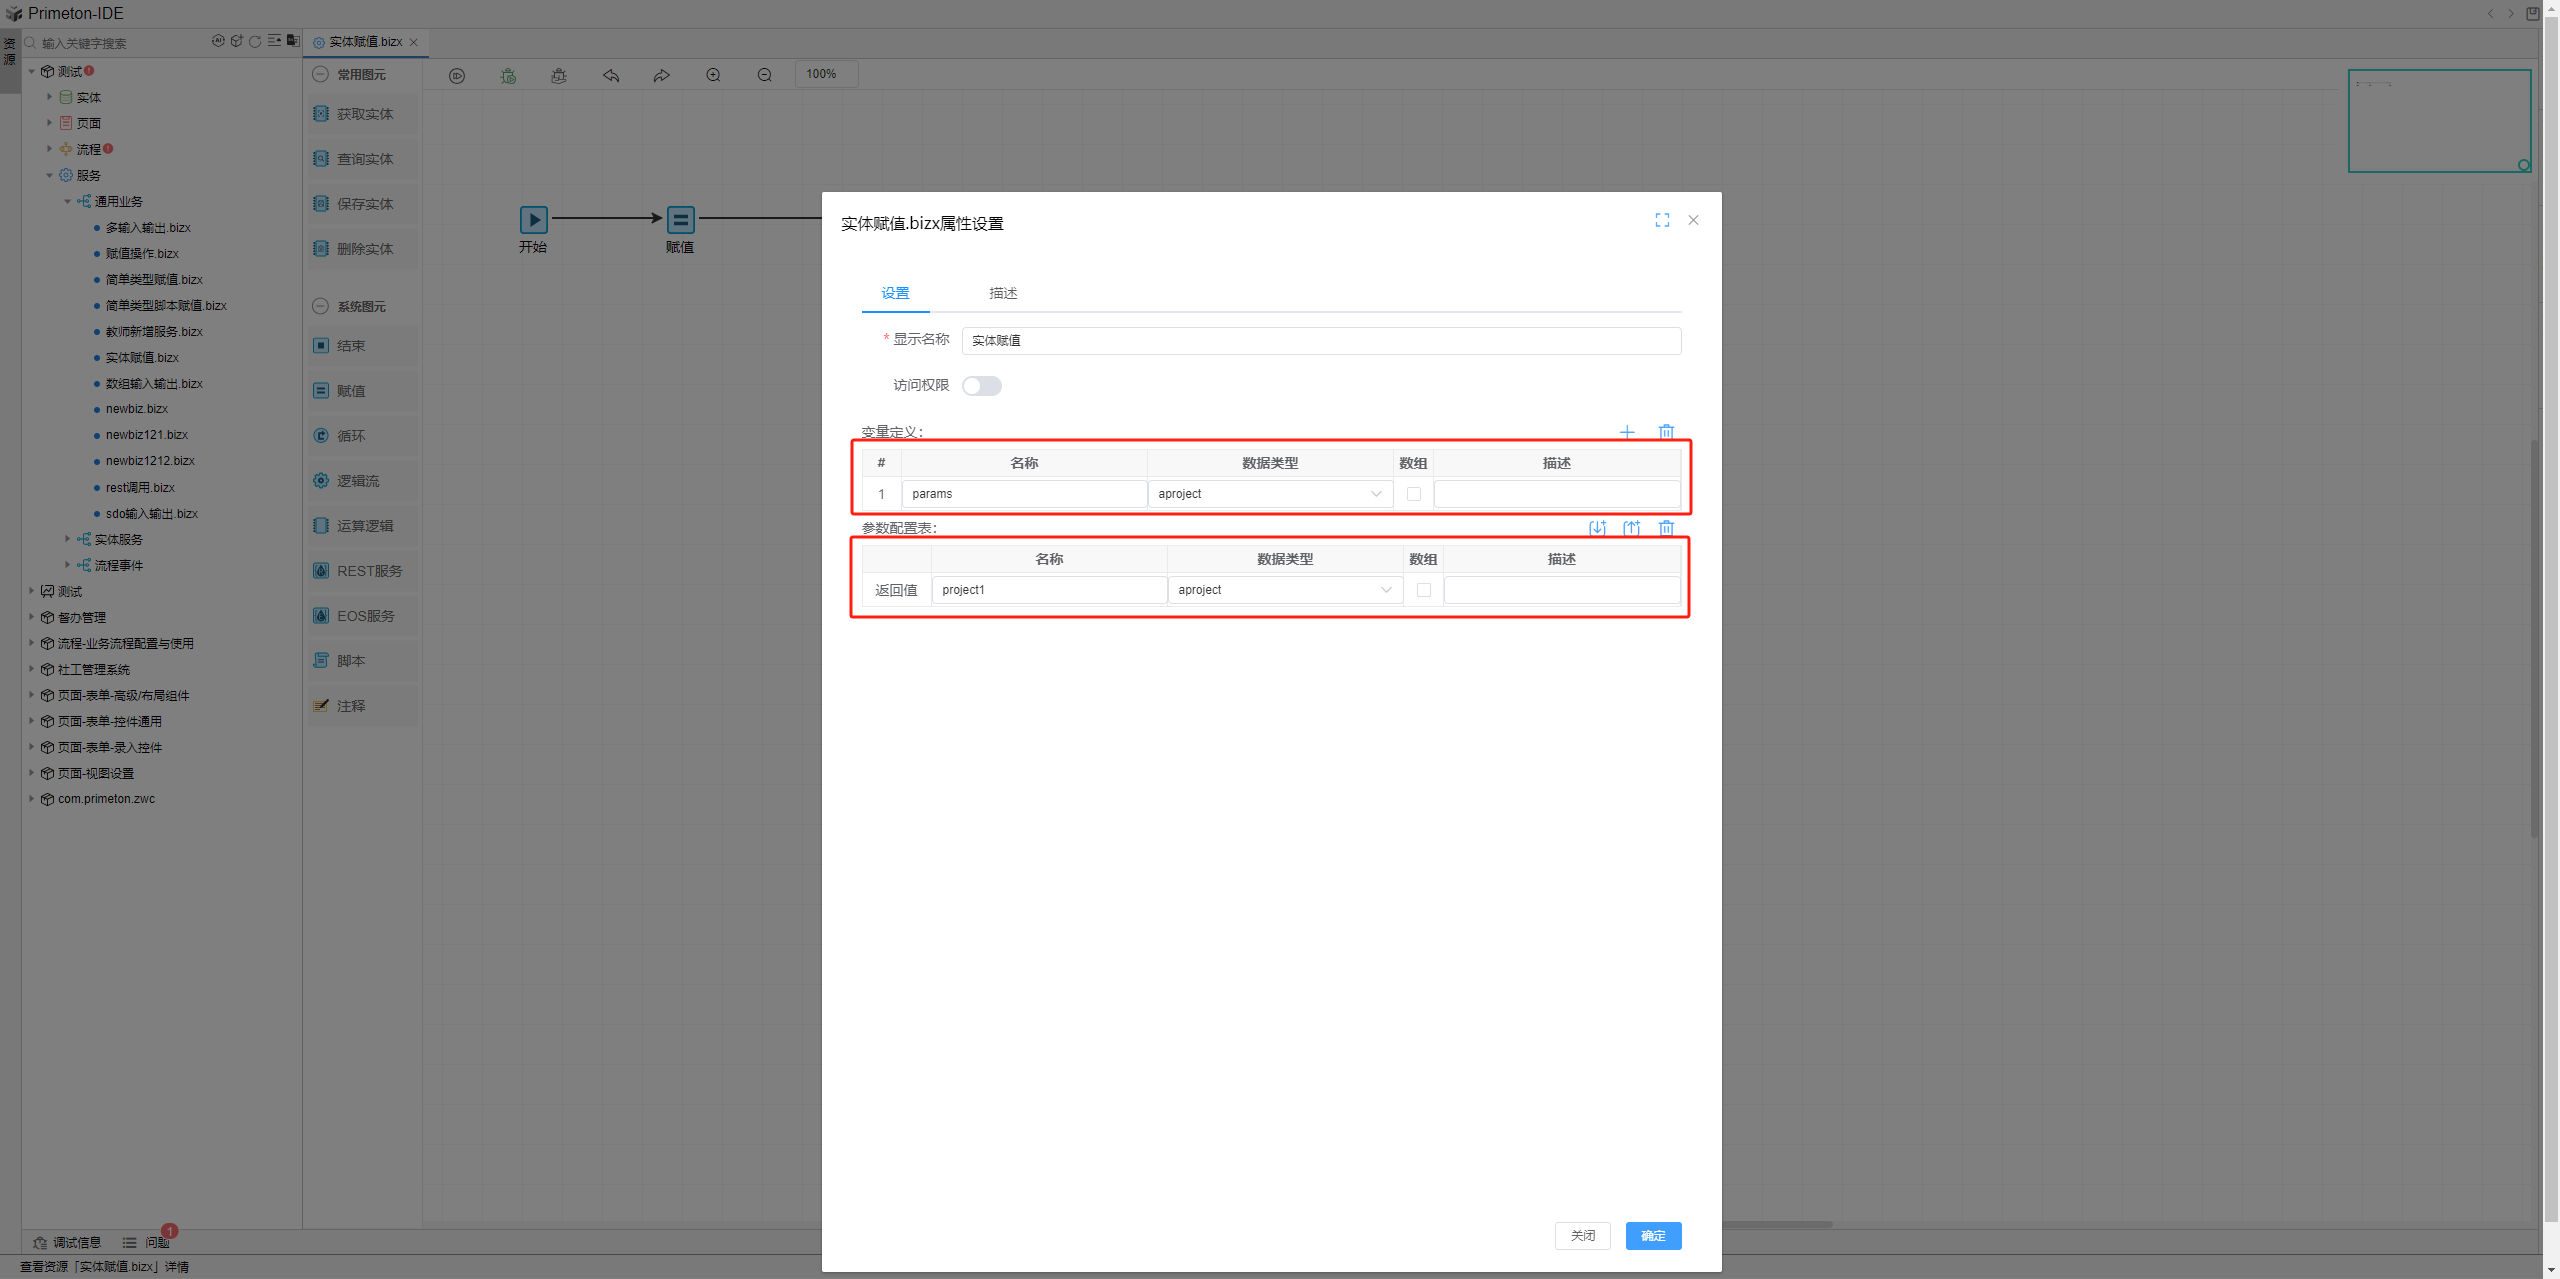Viewport: 2560px width, 1279px height.
Task: Expand the 实体服务 tree node
Action: point(68,539)
